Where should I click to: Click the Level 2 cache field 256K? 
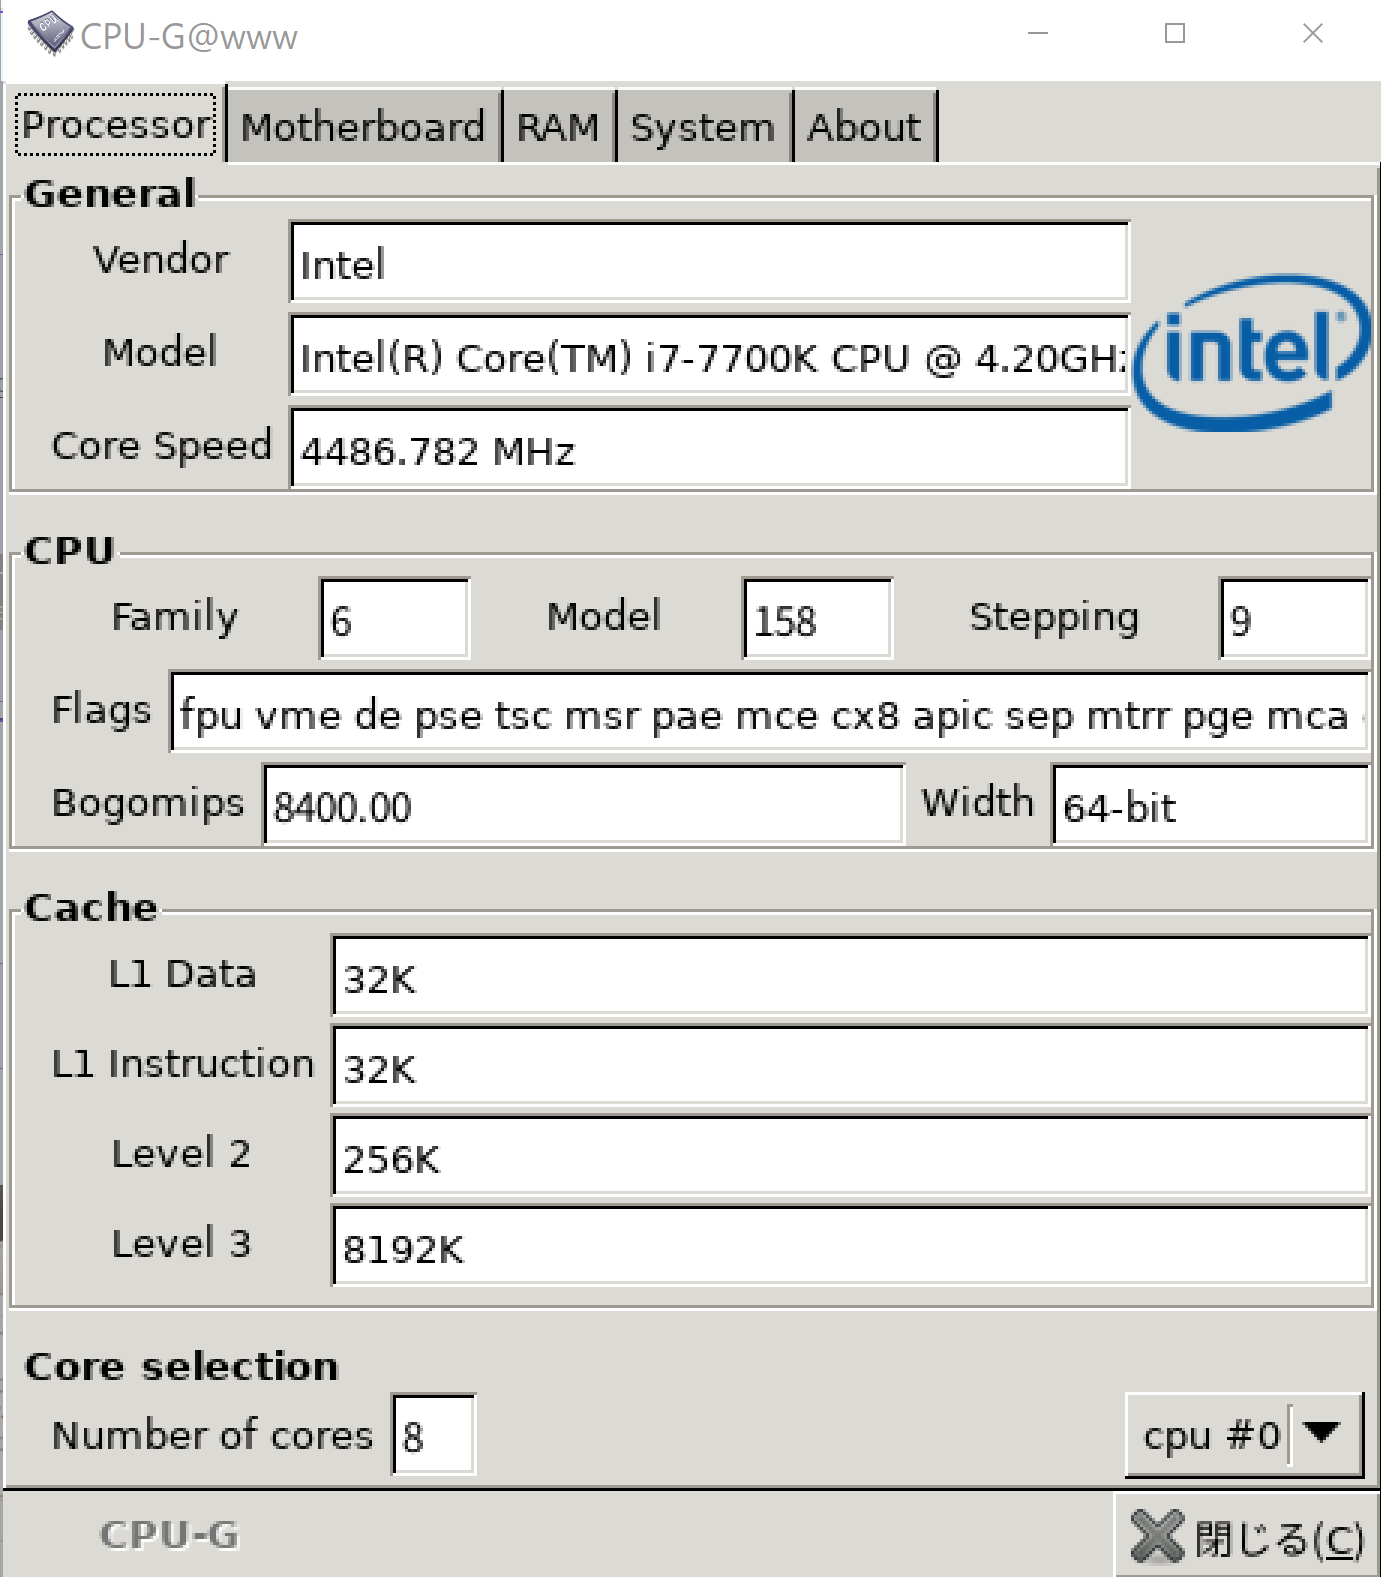point(850,1155)
